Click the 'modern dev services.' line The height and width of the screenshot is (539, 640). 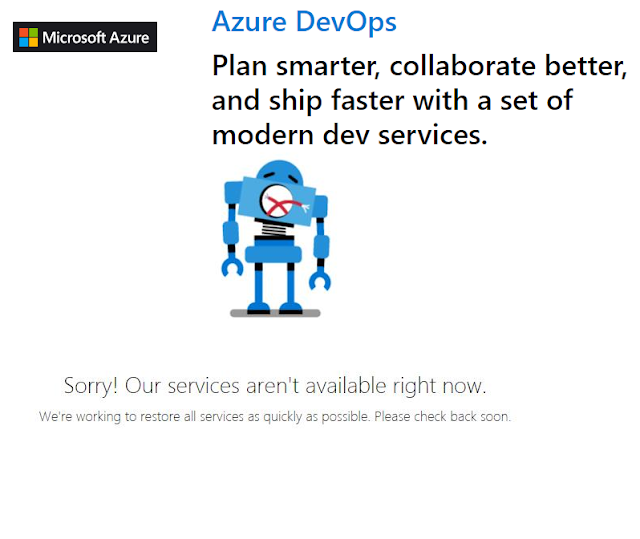click(349, 134)
